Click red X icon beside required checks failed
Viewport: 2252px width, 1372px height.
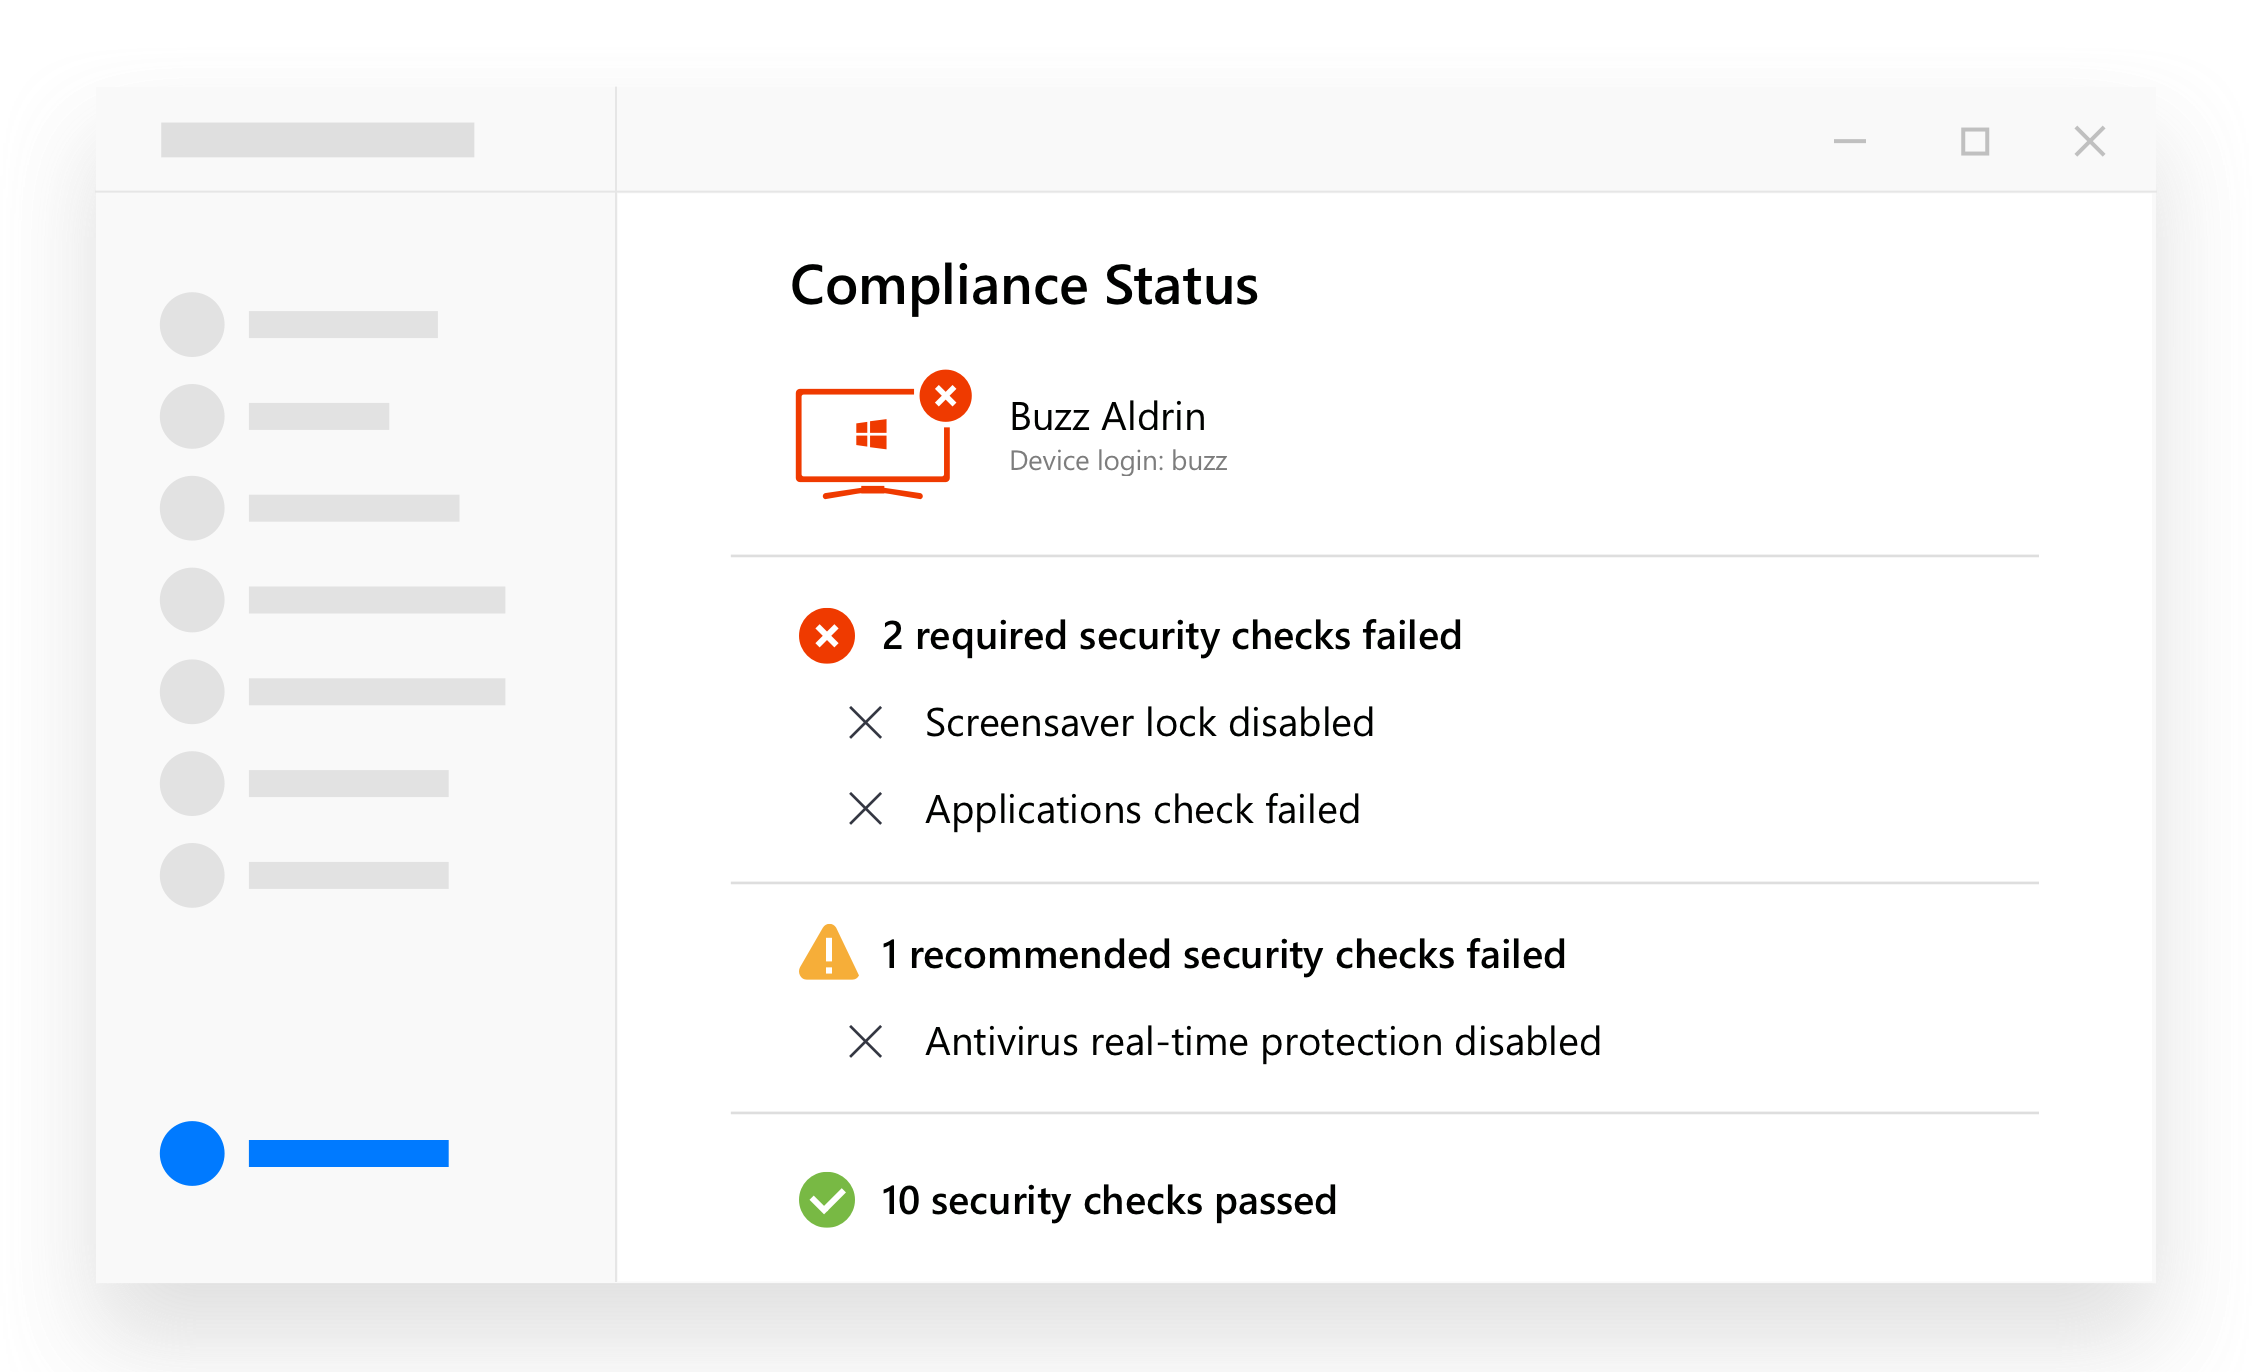tap(827, 636)
